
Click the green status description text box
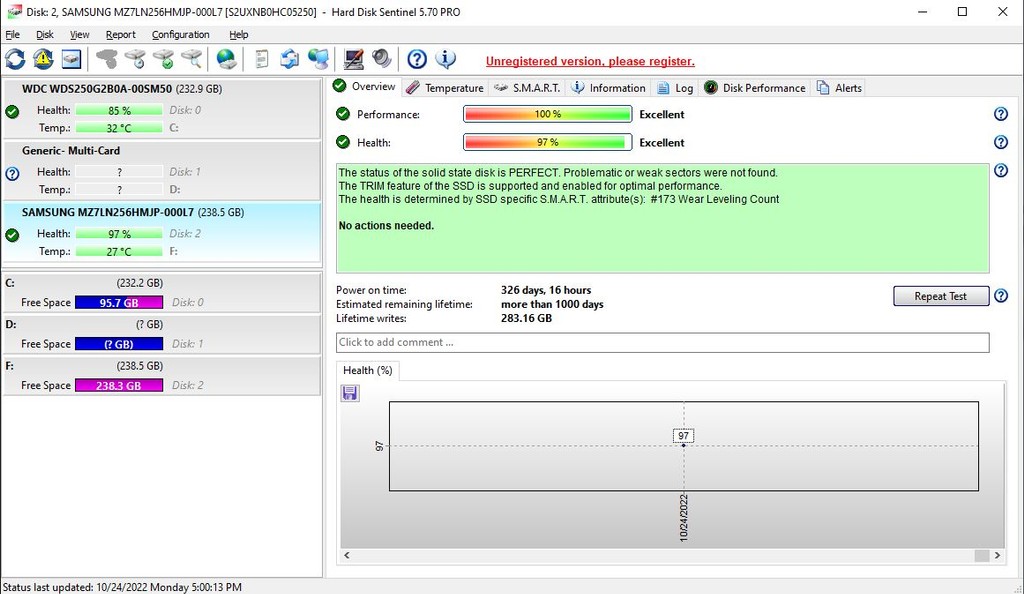click(x=663, y=218)
